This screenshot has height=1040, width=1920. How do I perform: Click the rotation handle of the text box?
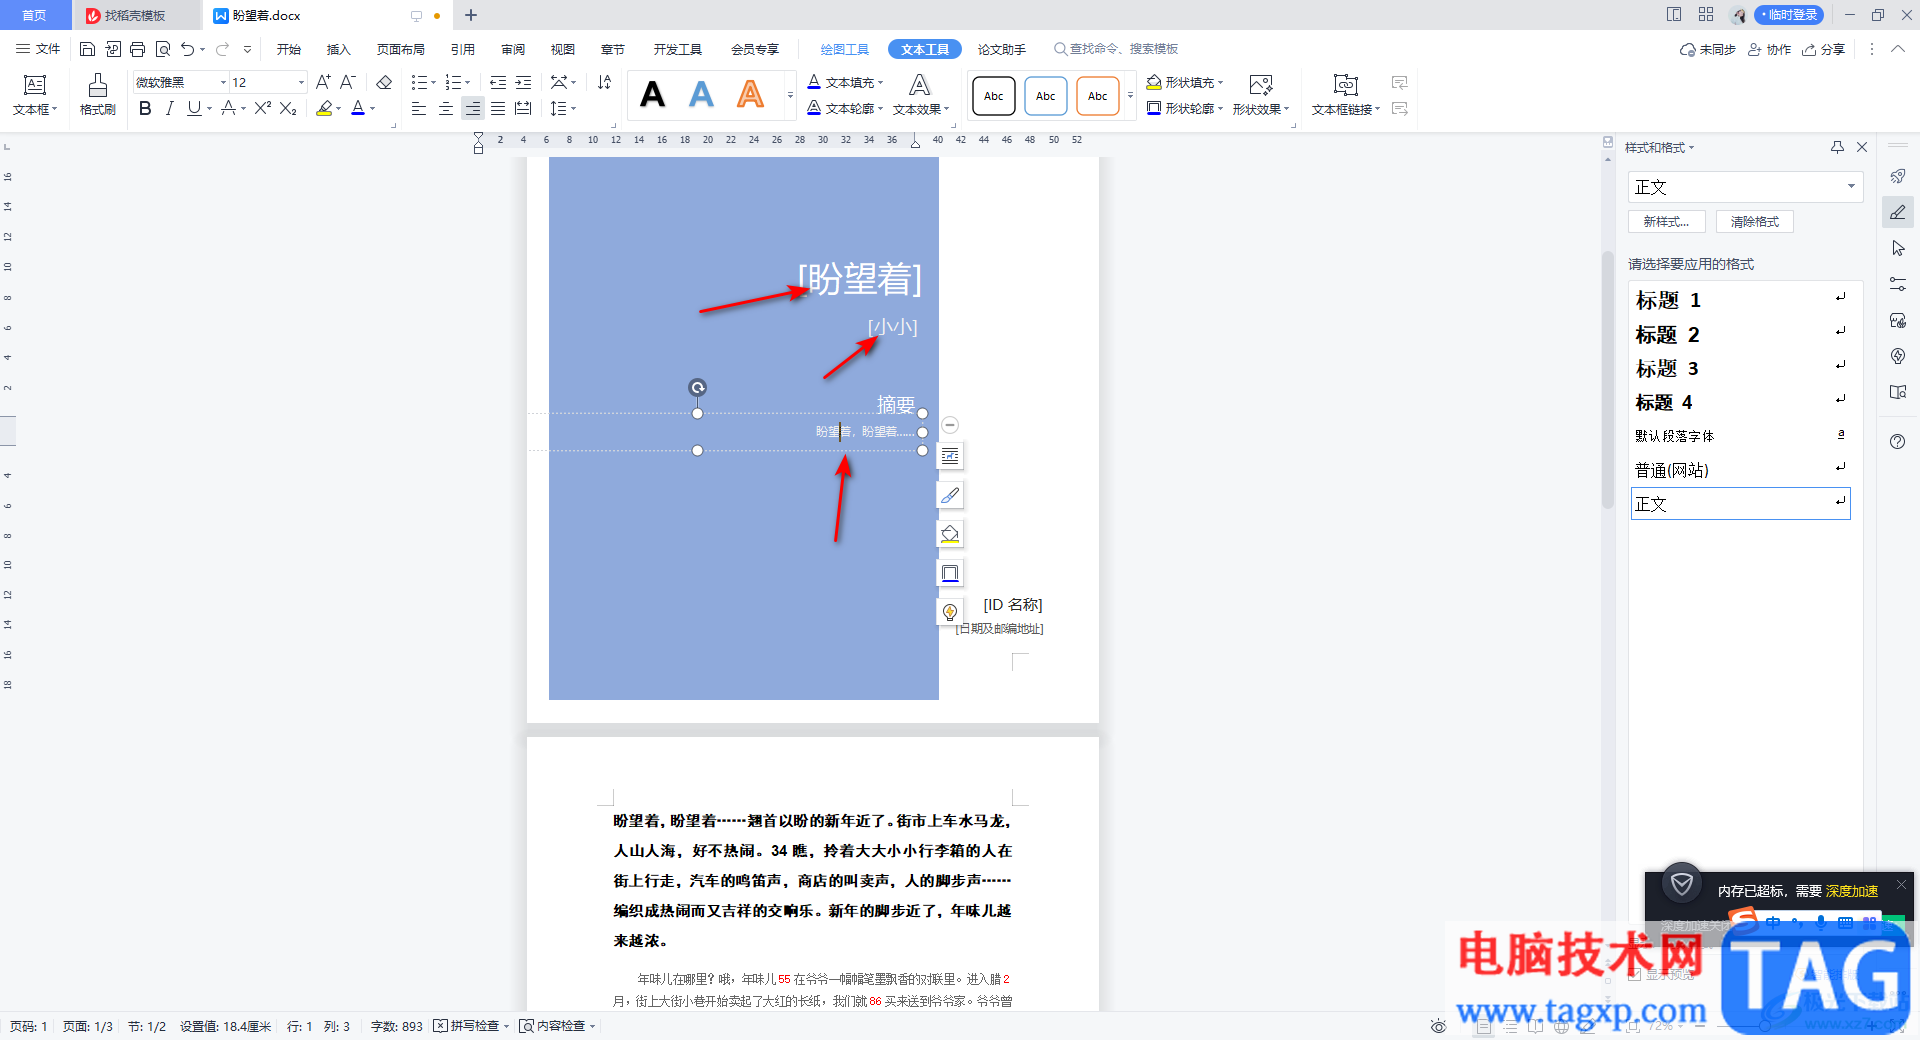click(x=698, y=387)
